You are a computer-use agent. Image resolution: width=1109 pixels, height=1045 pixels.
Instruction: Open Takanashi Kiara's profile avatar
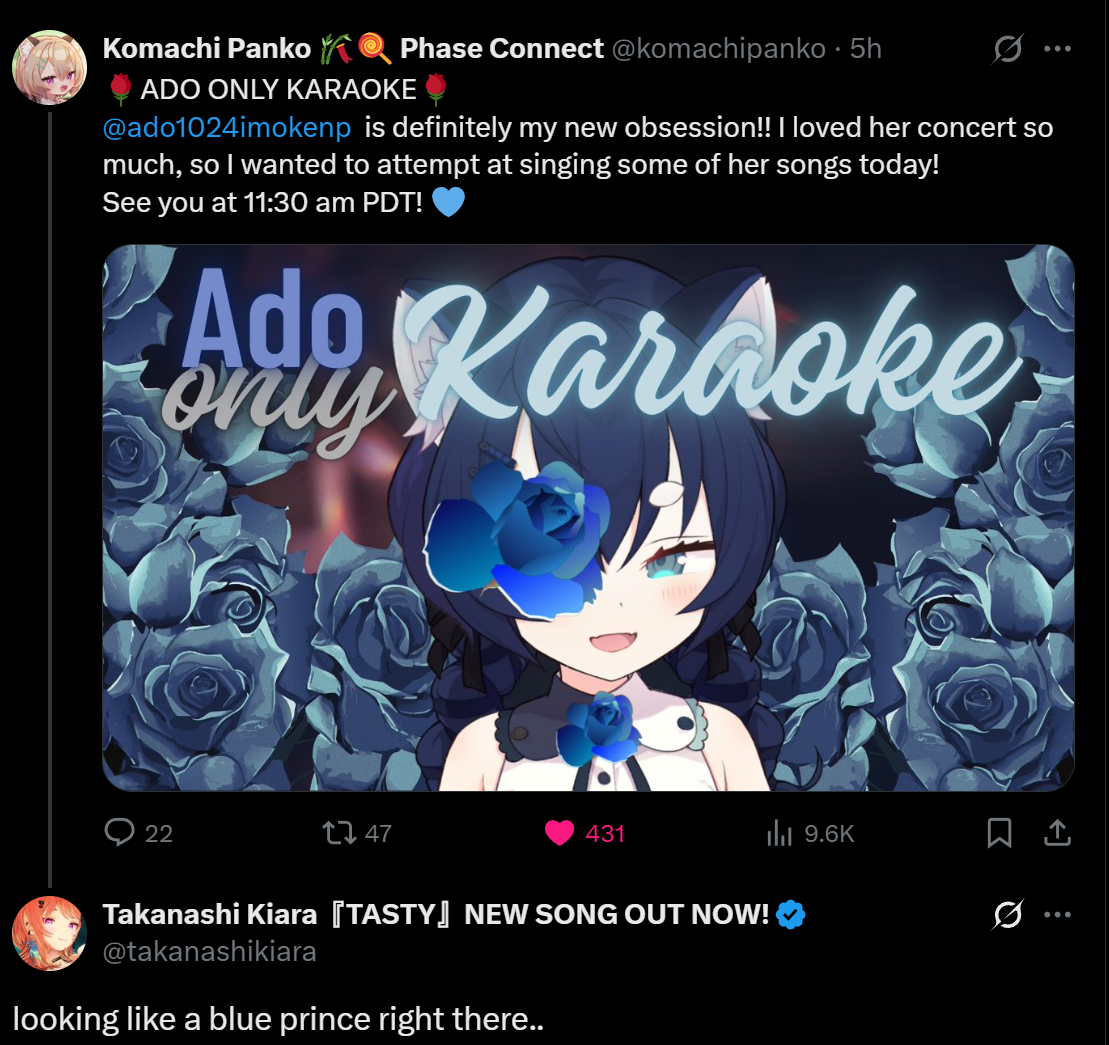[x=50, y=933]
